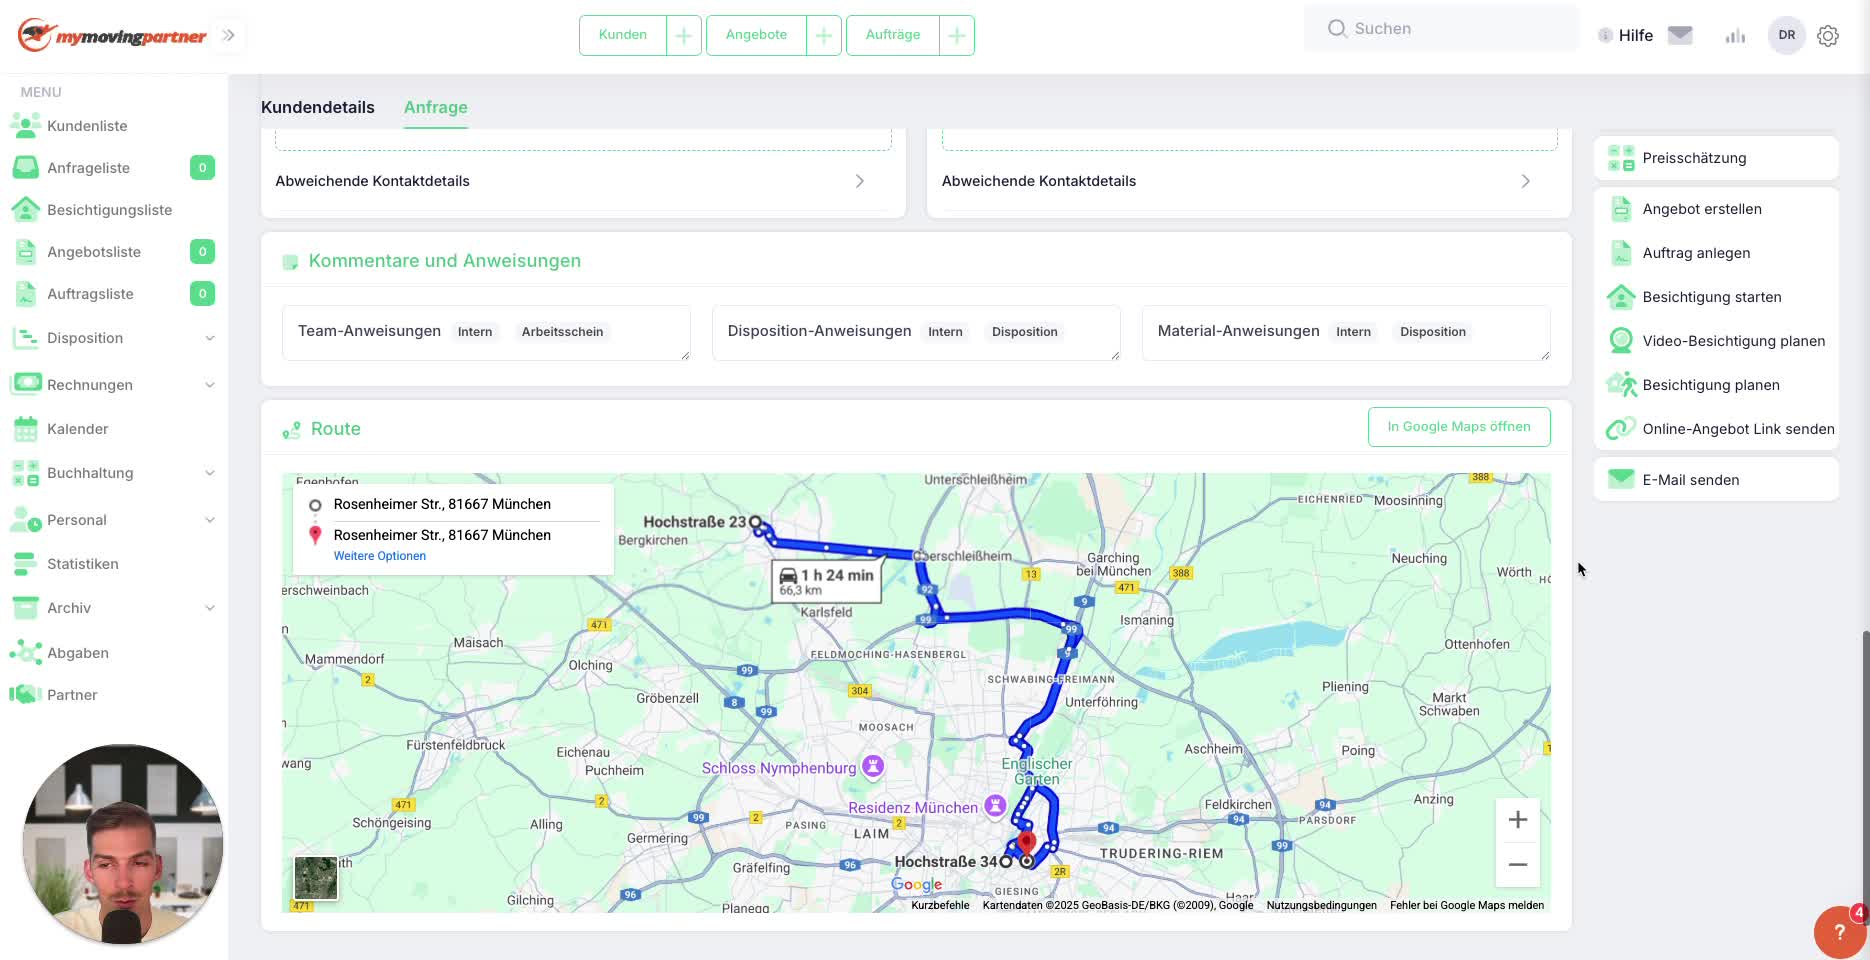The height and width of the screenshot is (960, 1870).
Task: Zoom out on the route map
Action: pos(1517,865)
